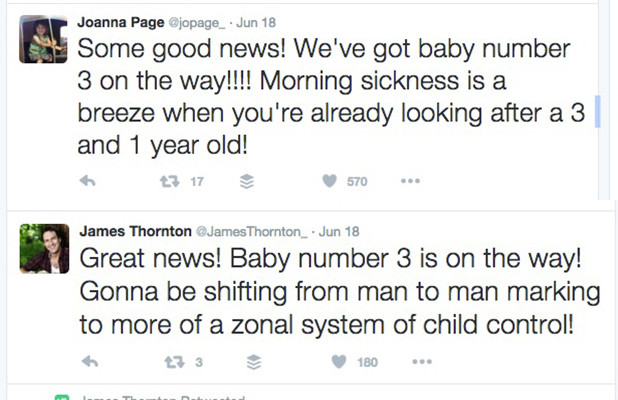Open more options on Joanna Page's tweet

(410, 181)
